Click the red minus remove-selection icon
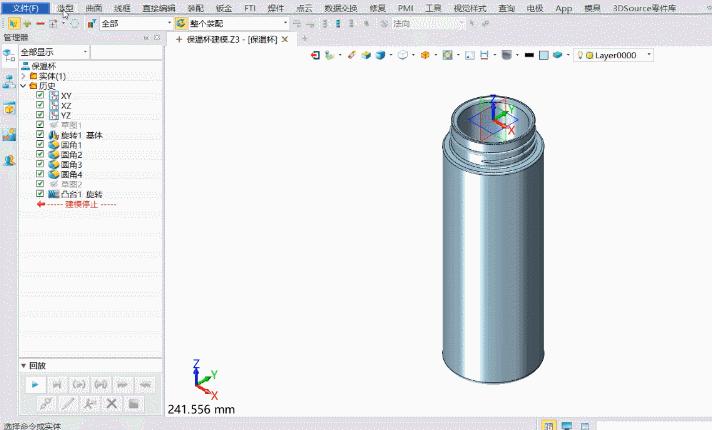This screenshot has width=712, height=430. click(40, 23)
